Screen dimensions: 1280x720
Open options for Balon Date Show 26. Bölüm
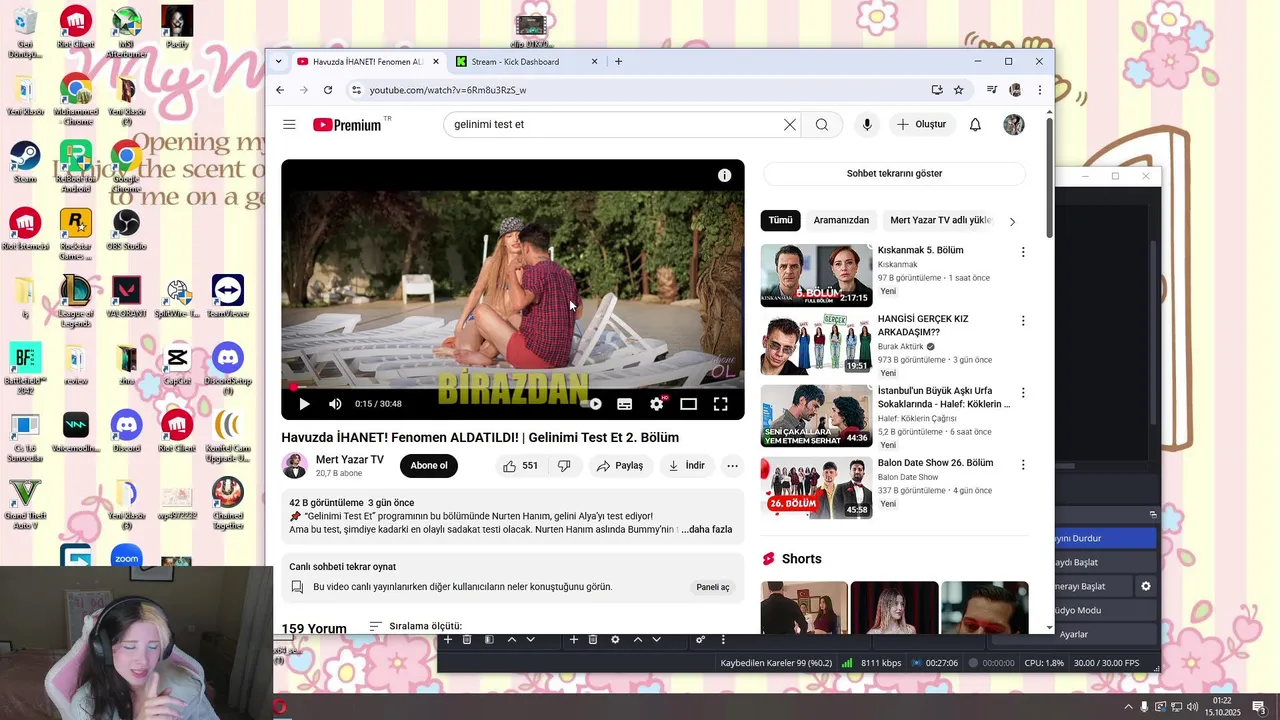tap(1022, 465)
